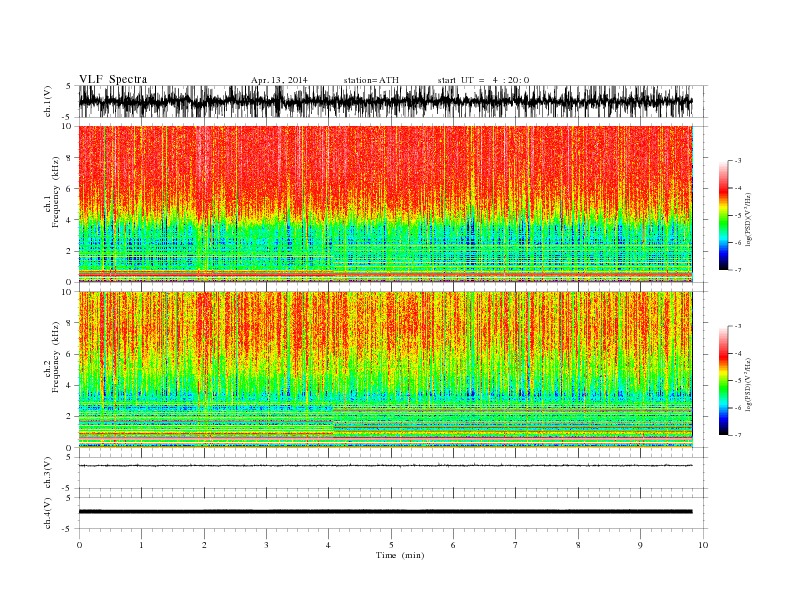Click inside the ch.2 spectrogram panel
This screenshot has height=612, width=792.
coord(385,369)
